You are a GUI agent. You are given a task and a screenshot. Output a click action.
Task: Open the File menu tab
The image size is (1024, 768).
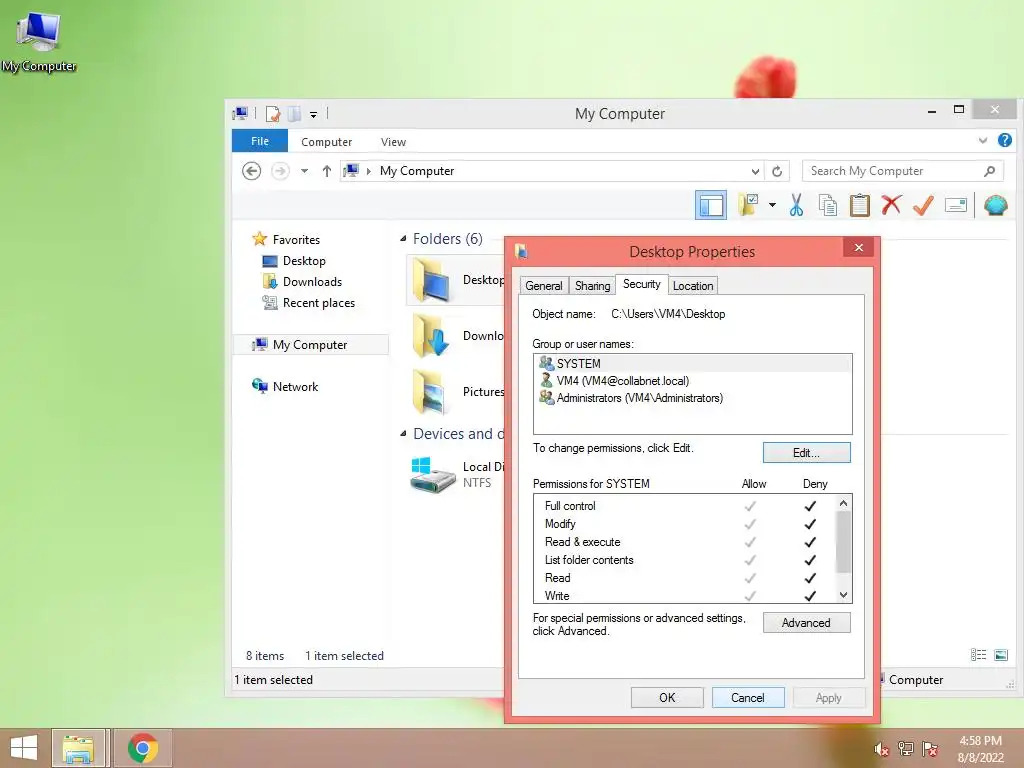click(259, 141)
